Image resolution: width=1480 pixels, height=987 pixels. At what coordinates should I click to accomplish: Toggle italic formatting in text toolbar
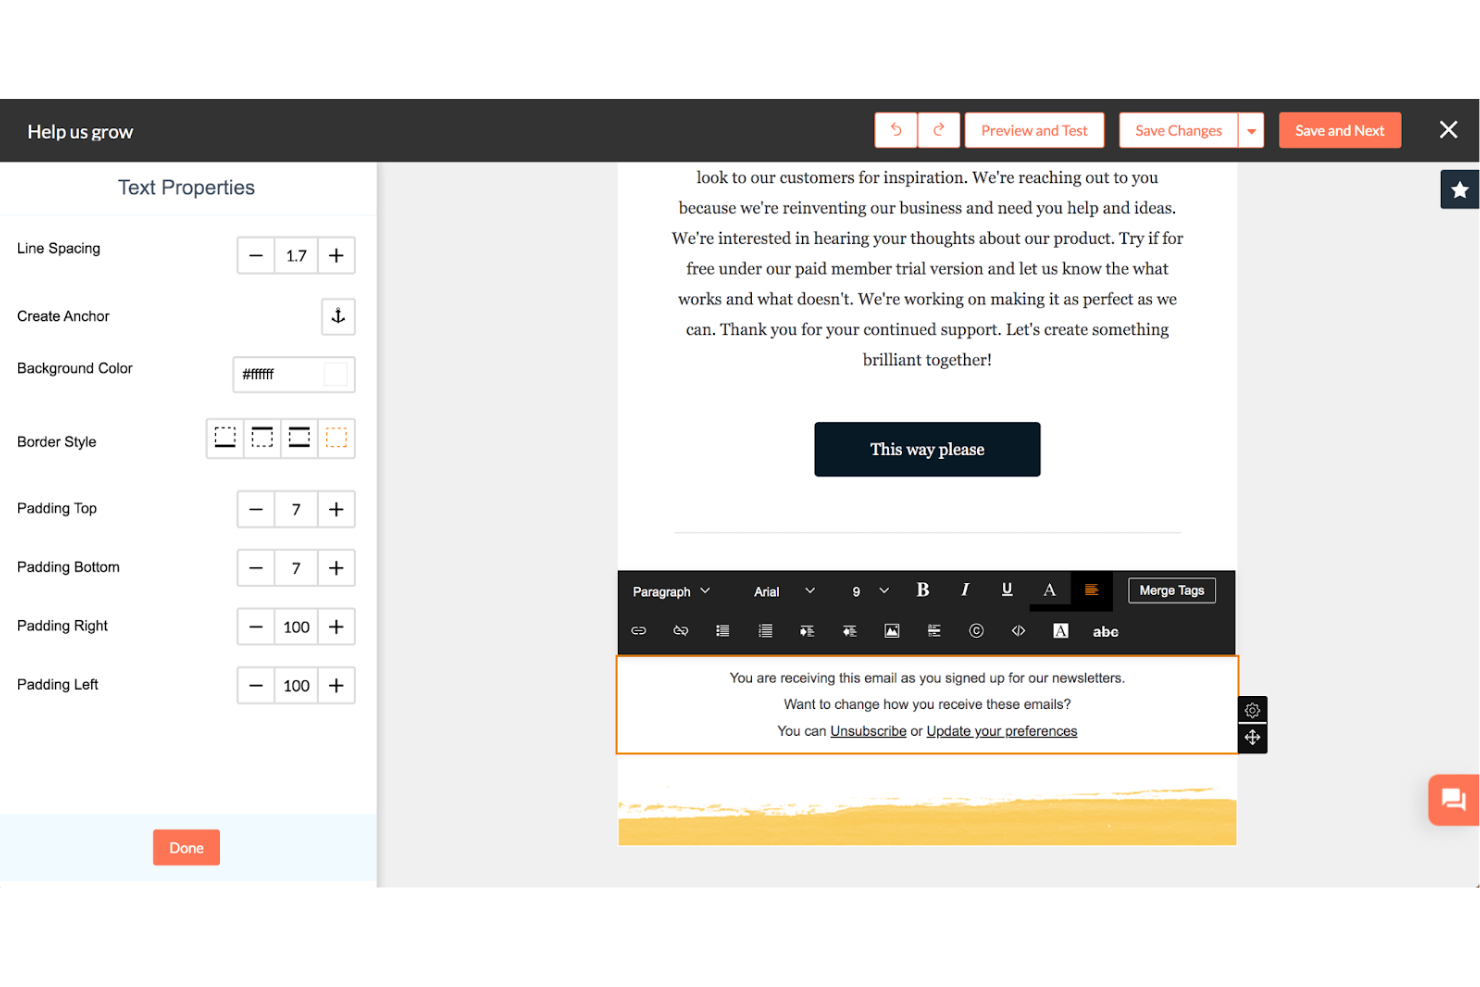pyautogui.click(x=965, y=590)
